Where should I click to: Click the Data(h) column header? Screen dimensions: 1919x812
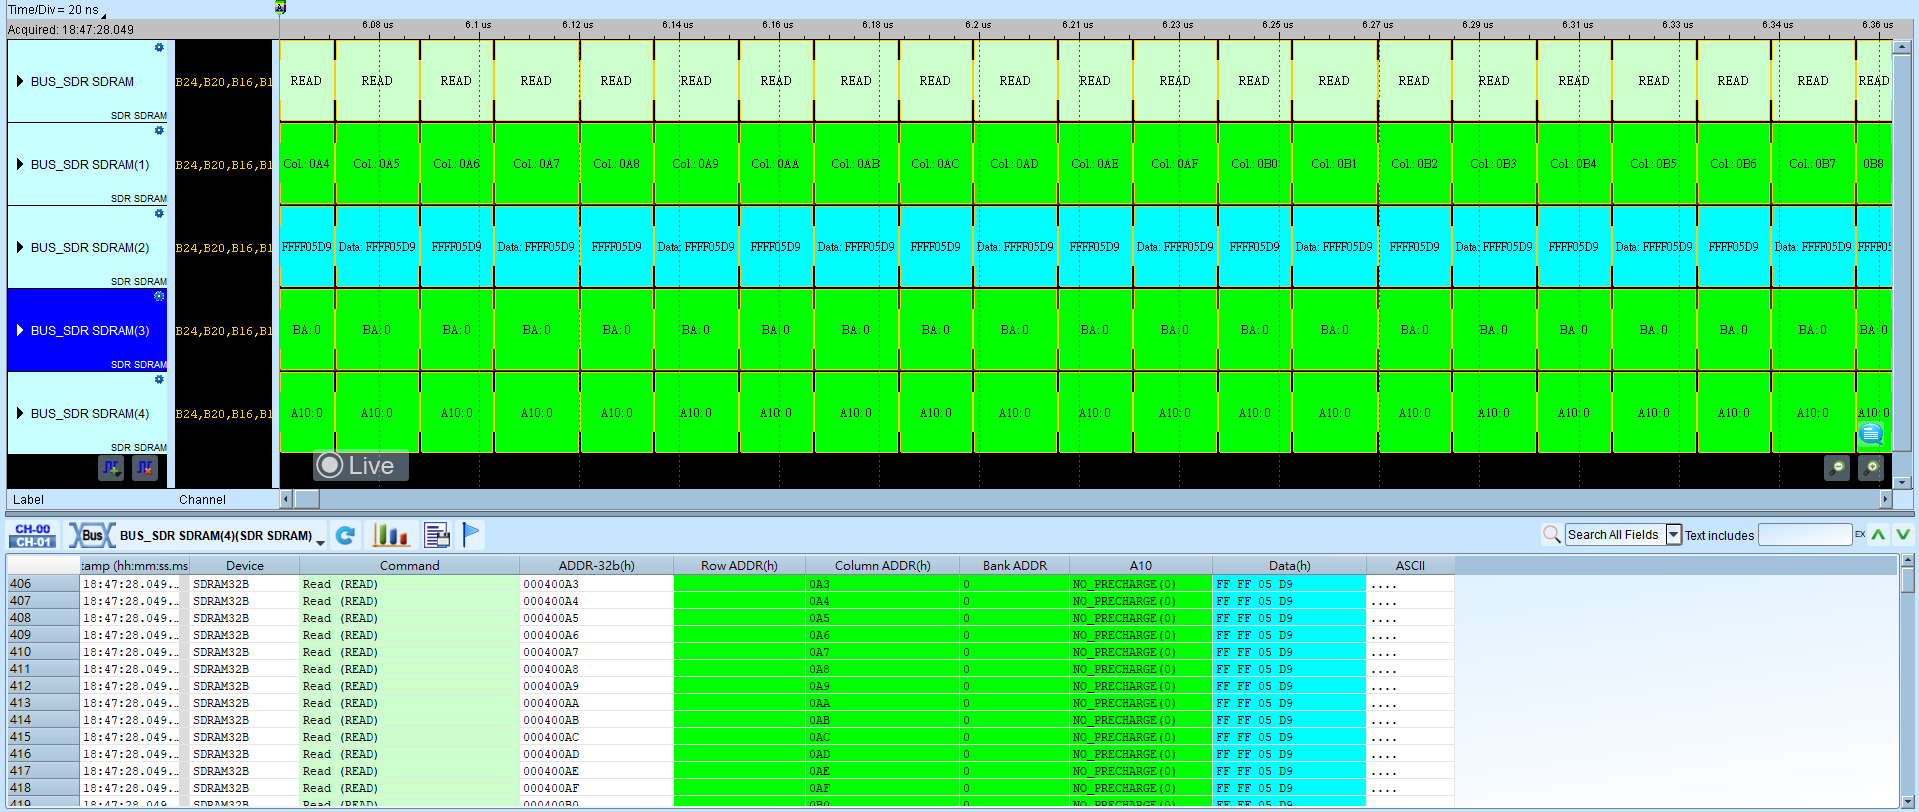[1289, 566]
